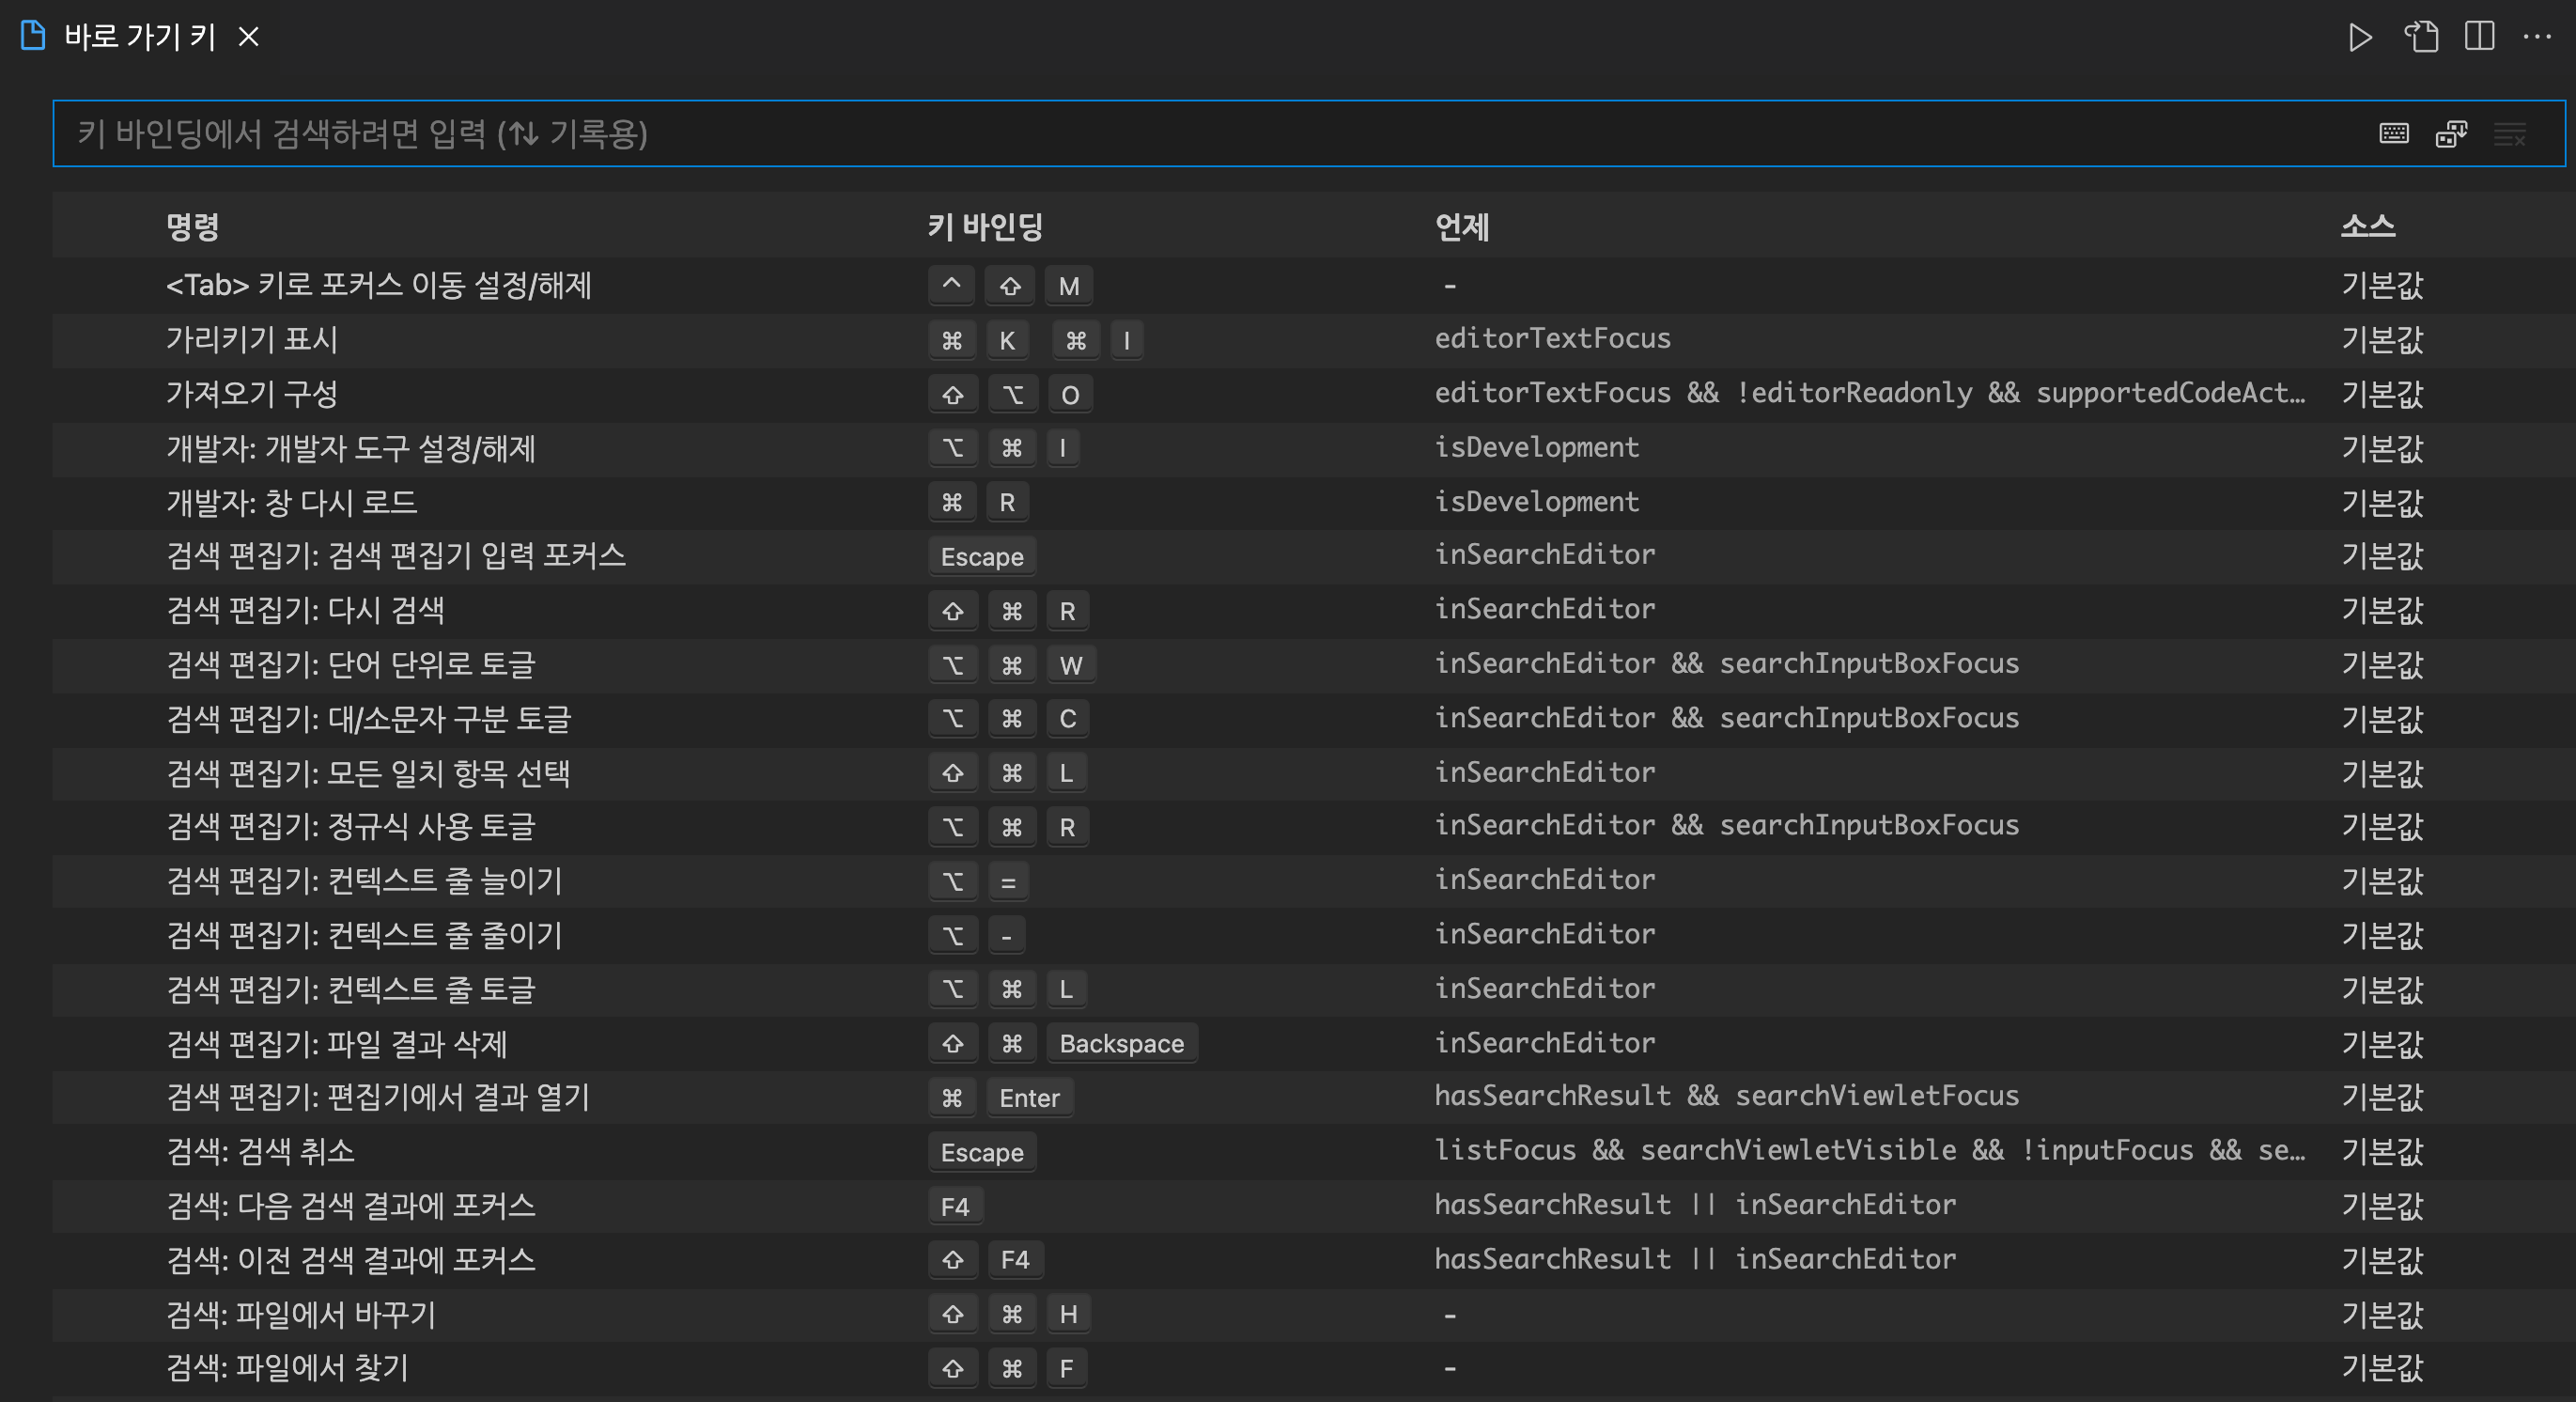Click F4 keybinding for 다음 검색 결과에 포커스
2576x1402 pixels.
coord(954,1206)
